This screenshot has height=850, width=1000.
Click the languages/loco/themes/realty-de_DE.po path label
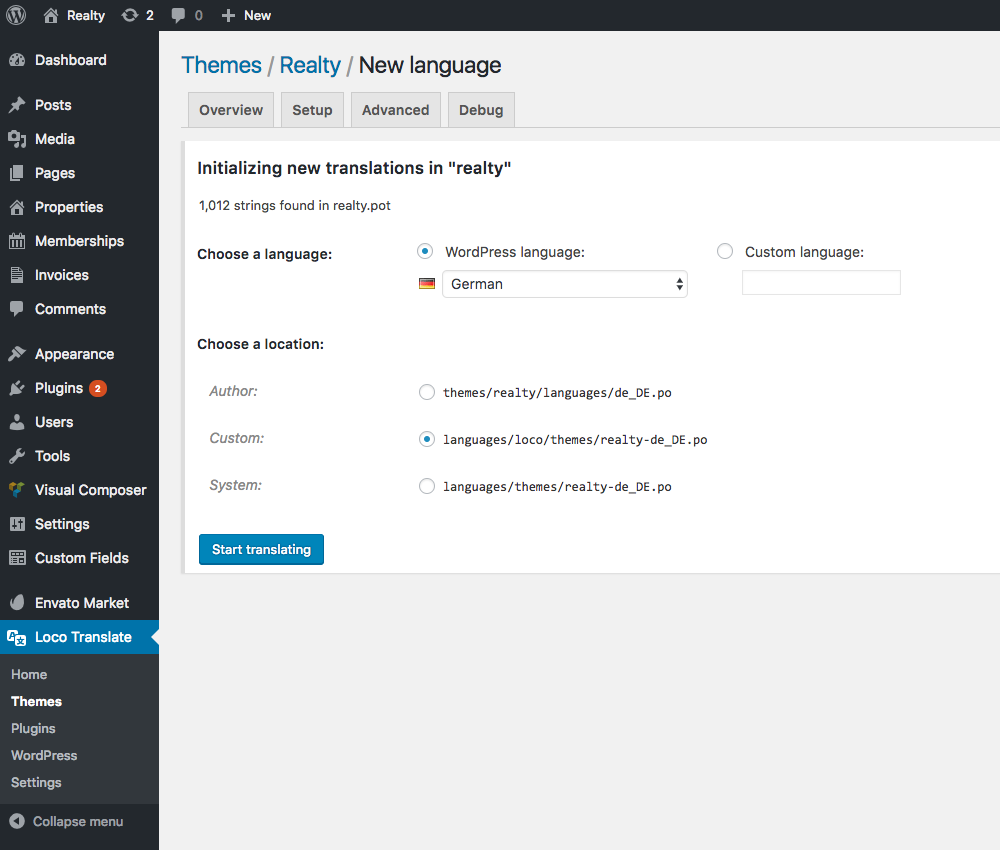point(575,440)
